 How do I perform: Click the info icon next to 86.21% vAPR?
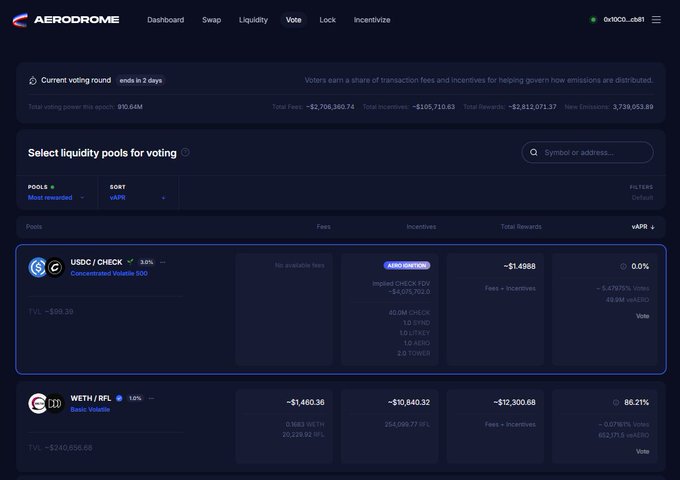pos(616,402)
